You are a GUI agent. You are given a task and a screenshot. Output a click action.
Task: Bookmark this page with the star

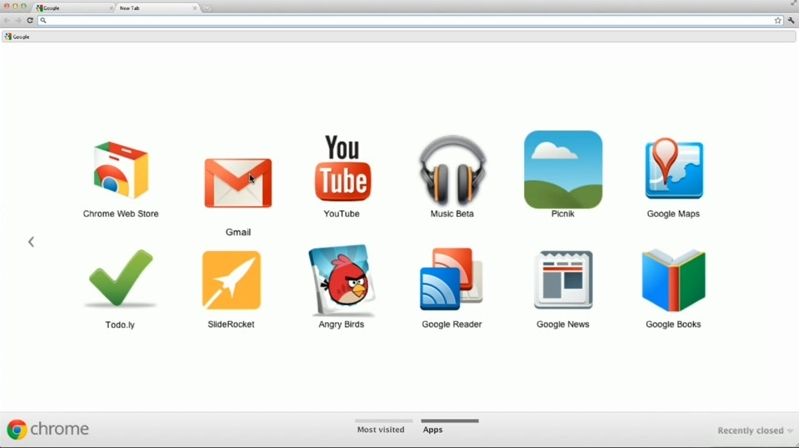pyautogui.click(x=778, y=20)
